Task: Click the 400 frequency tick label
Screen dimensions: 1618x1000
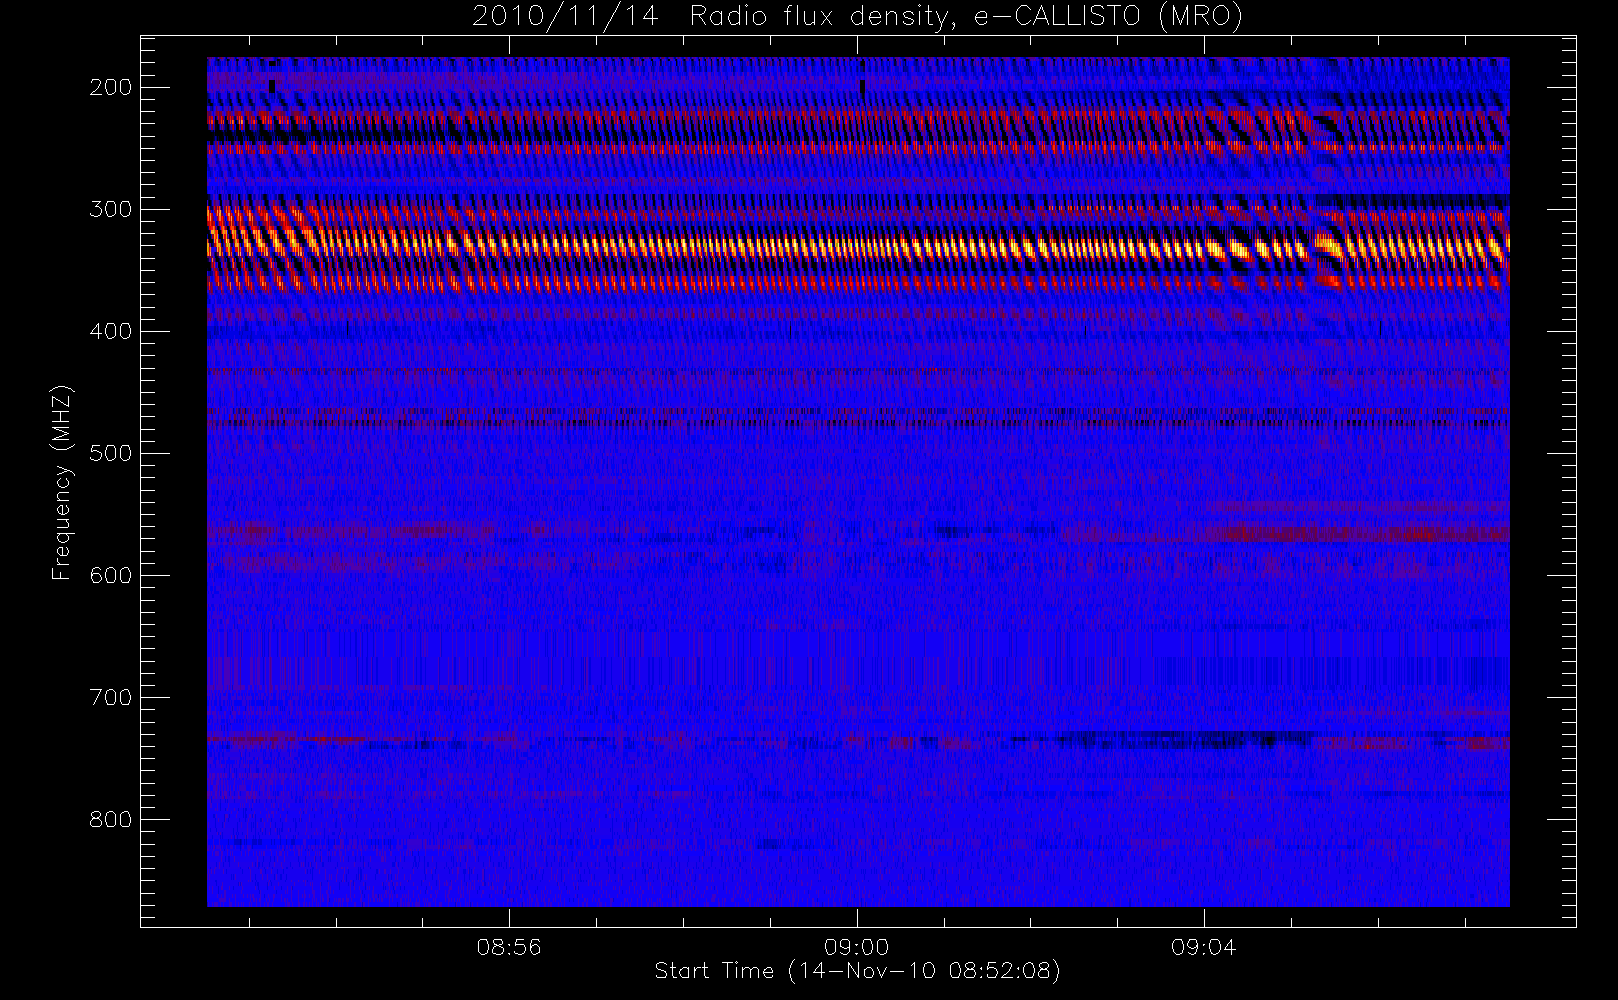Action: (111, 331)
